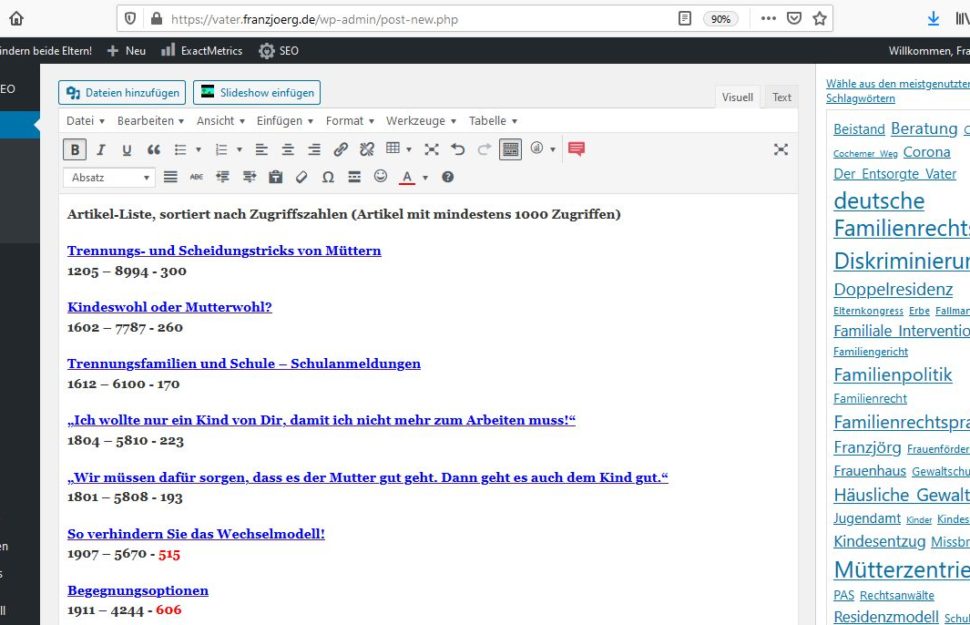Open the Absatz paragraph format dropdown
Image resolution: width=970 pixels, height=625 pixels.
point(108,178)
